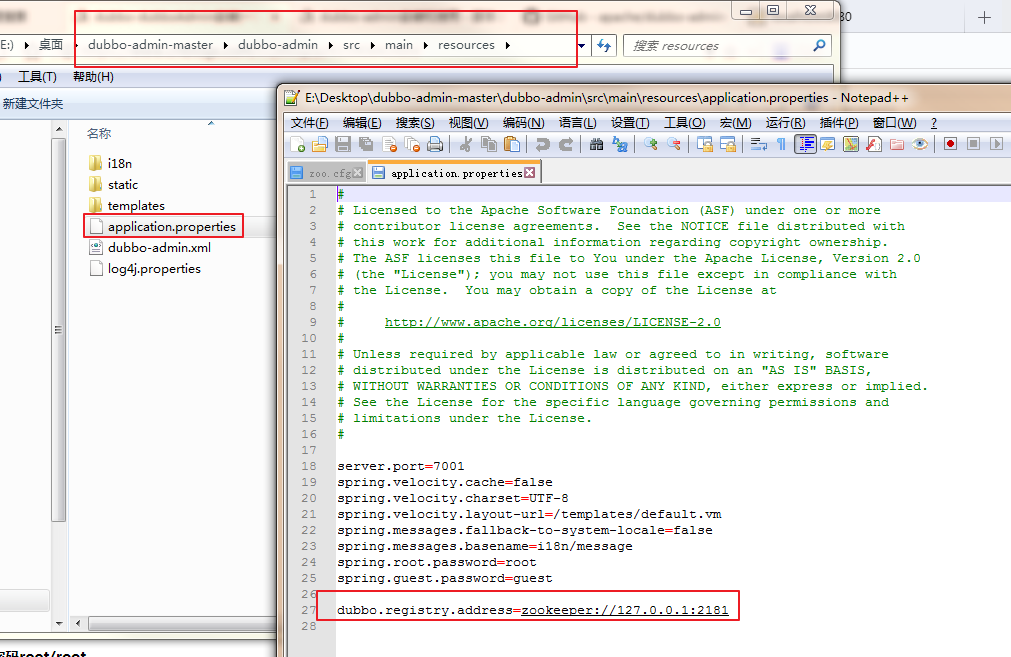Click the Copy icon in Notepad++ toolbar
This screenshot has height=657, width=1011.
click(489, 144)
